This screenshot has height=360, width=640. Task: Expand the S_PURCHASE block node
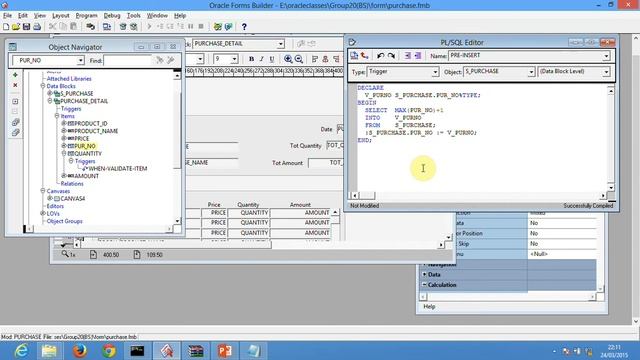coord(50,93)
